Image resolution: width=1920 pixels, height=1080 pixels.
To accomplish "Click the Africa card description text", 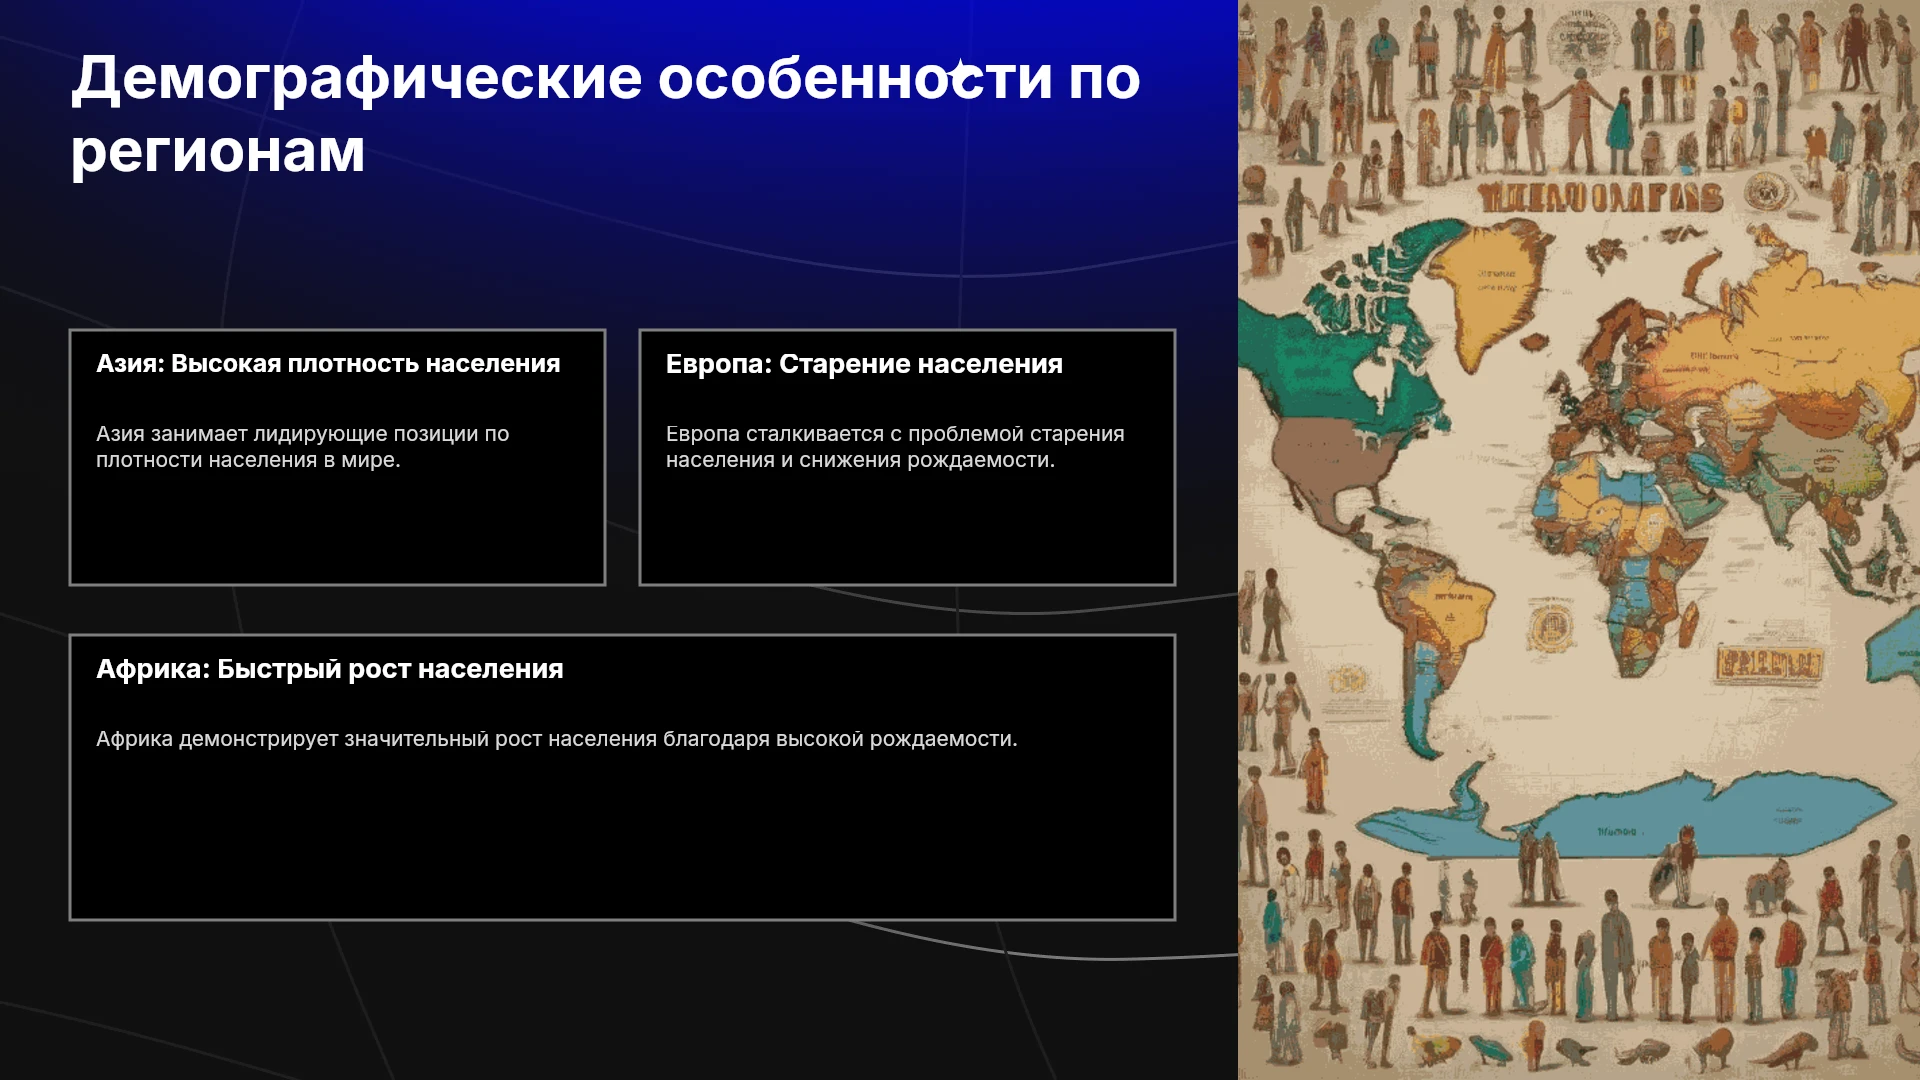I will point(556,739).
